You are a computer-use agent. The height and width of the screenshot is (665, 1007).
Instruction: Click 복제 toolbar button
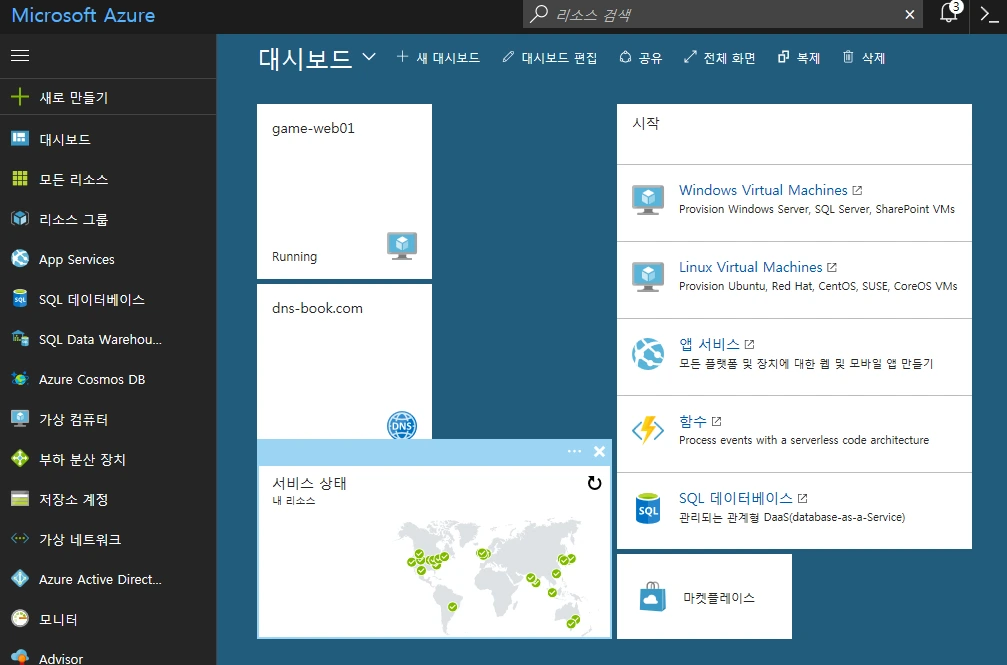tap(799, 58)
